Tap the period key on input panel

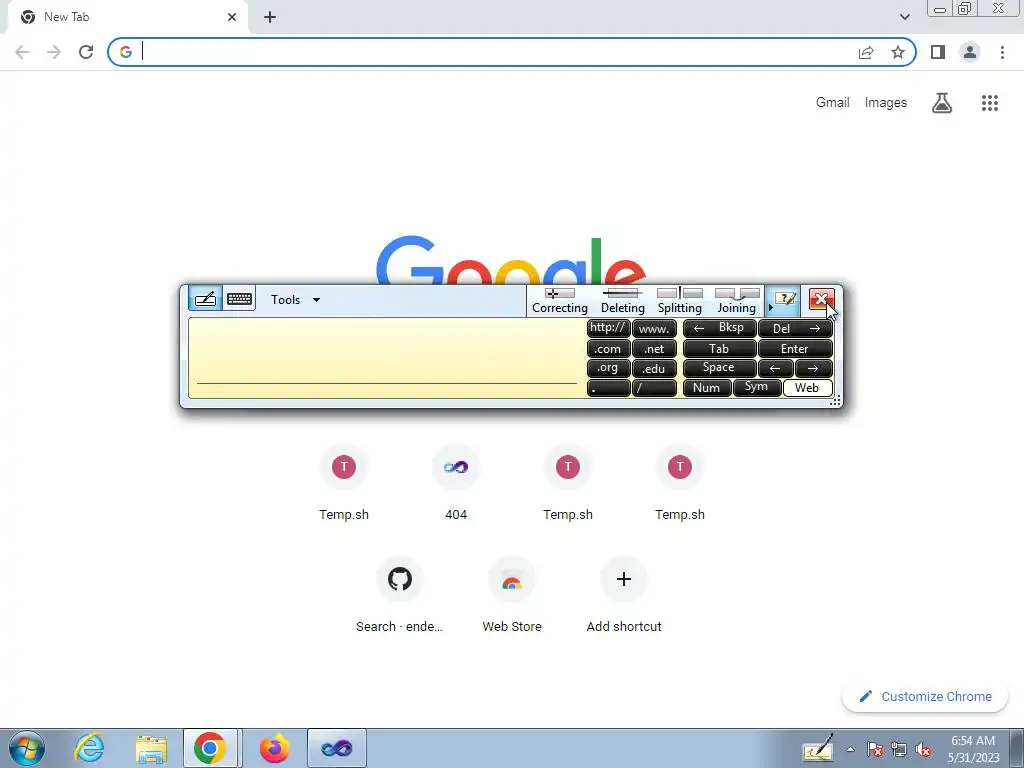608,388
